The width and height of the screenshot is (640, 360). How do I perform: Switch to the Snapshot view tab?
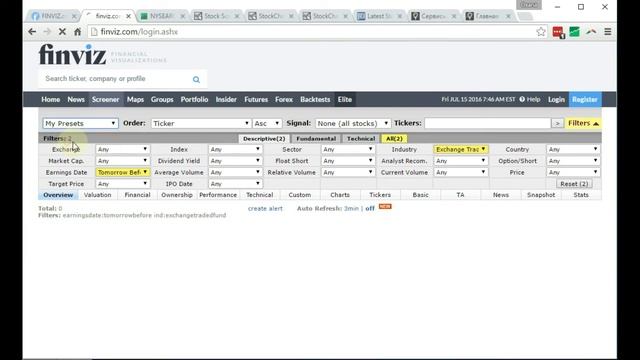point(541,195)
